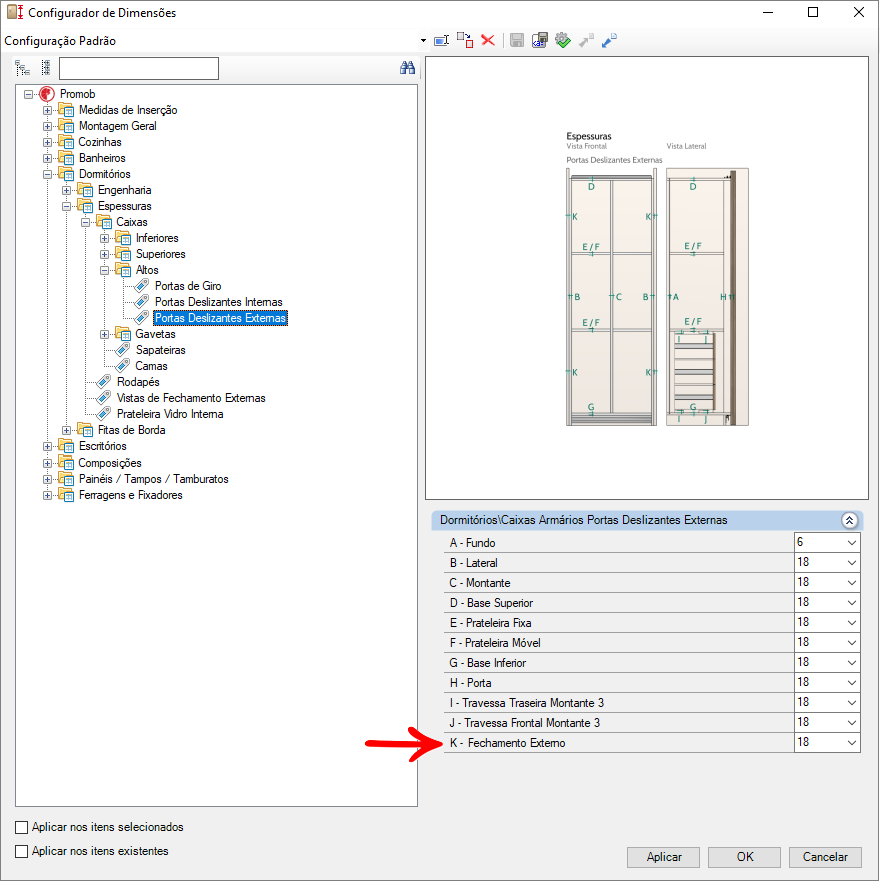Click the binoculars search icon
This screenshot has width=882, height=884.
tap(407, 68)
